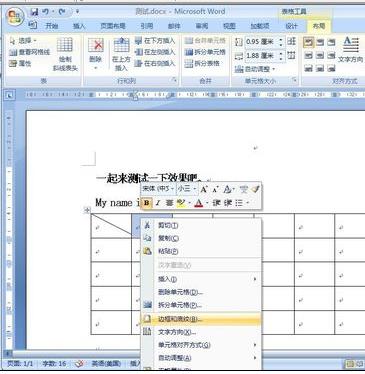Viewport: 365px width, 374px height.
Task: Choose Text Direction (文字方向) in context menu
Action: click(x=202, y=332)
